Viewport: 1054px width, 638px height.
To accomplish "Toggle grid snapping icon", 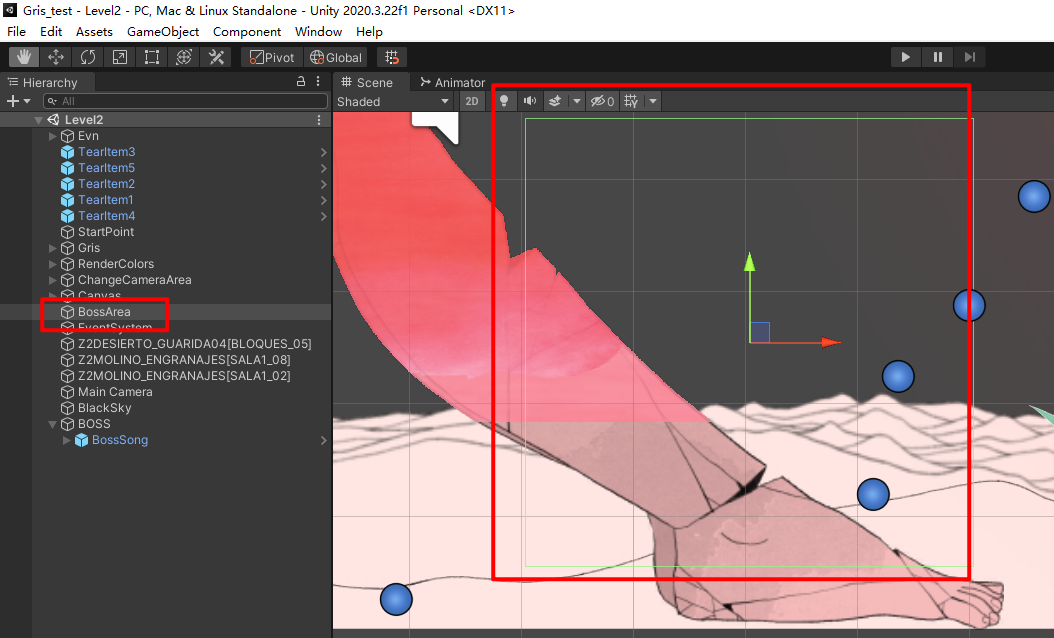I will coord(392,57).
